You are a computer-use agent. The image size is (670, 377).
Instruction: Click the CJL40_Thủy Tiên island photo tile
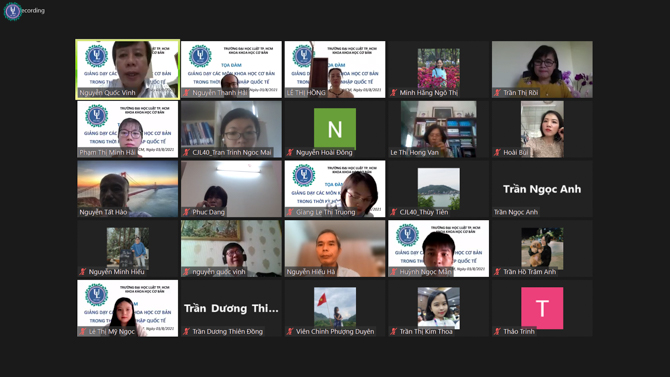(438, 188)
